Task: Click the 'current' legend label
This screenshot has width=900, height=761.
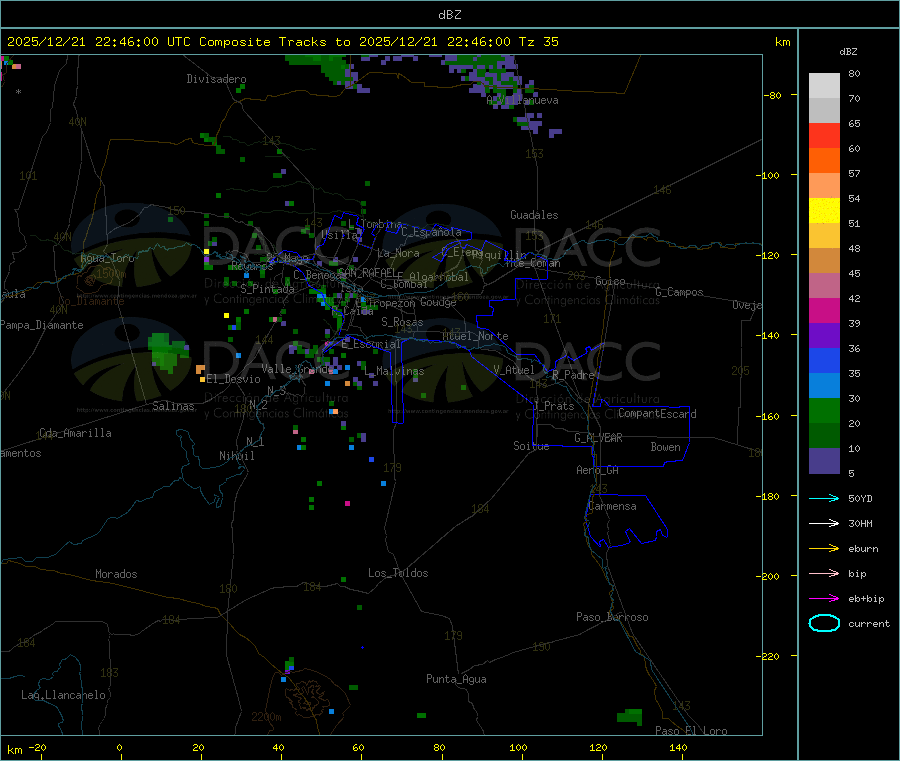Action: point(869,624)
